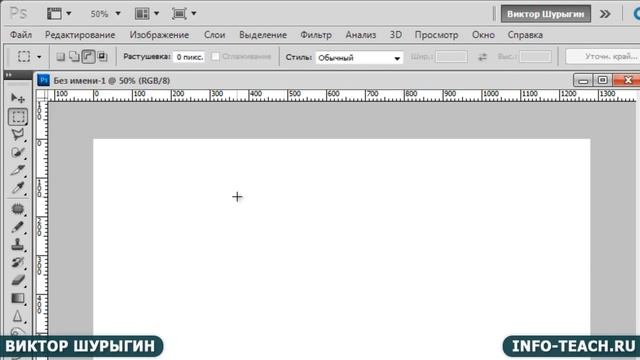
Task: Open the Фильтр menu
Action: (x=316, y=35)
